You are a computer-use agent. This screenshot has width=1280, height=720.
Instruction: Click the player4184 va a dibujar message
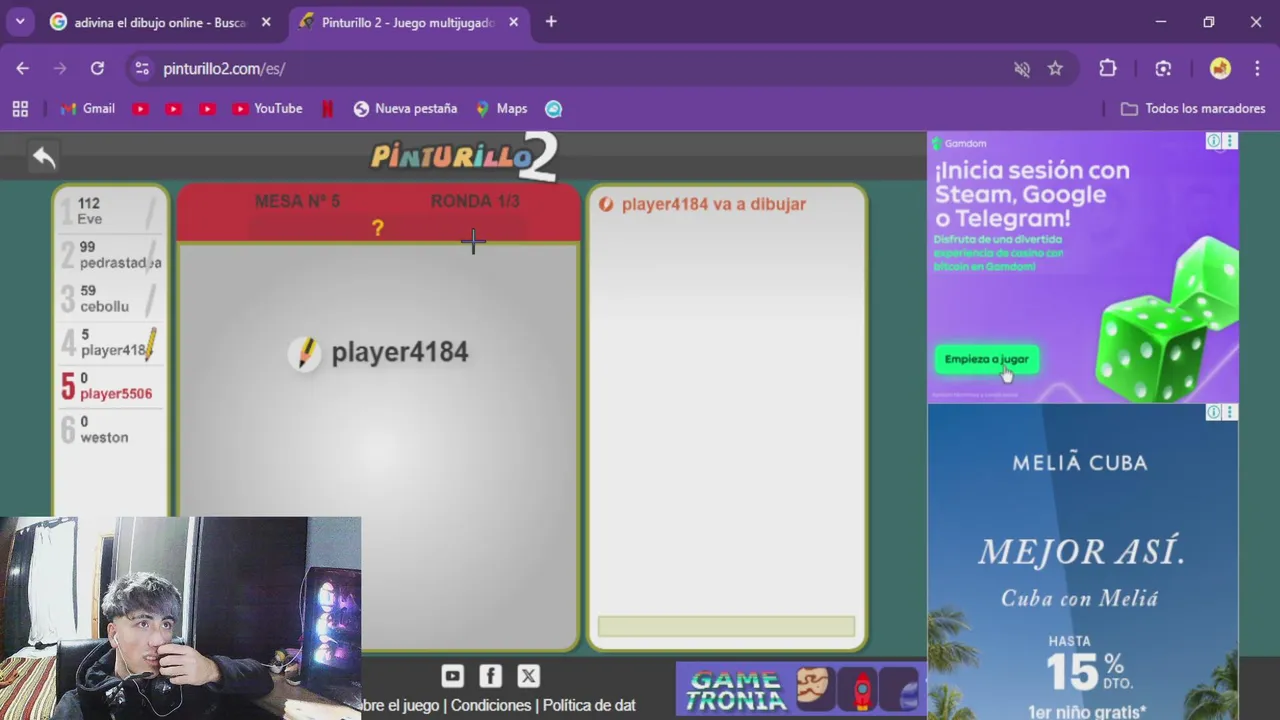click(713, 204)
